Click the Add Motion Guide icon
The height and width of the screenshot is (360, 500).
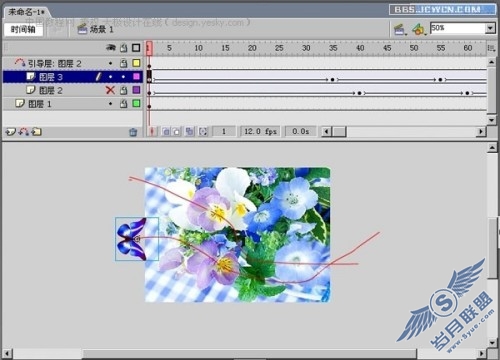point(23,132)
